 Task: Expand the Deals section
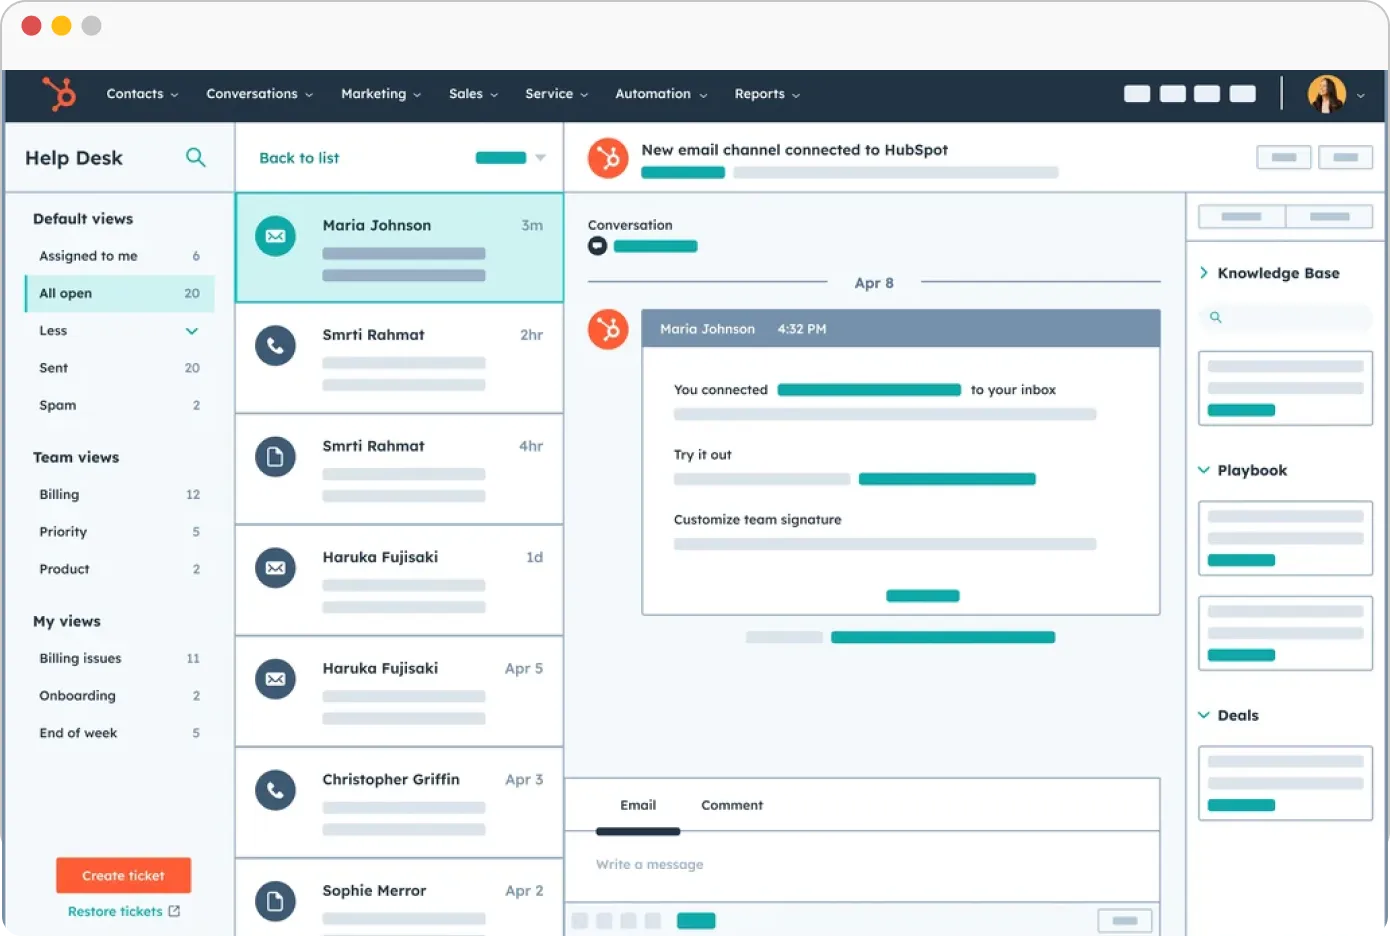1202,715
